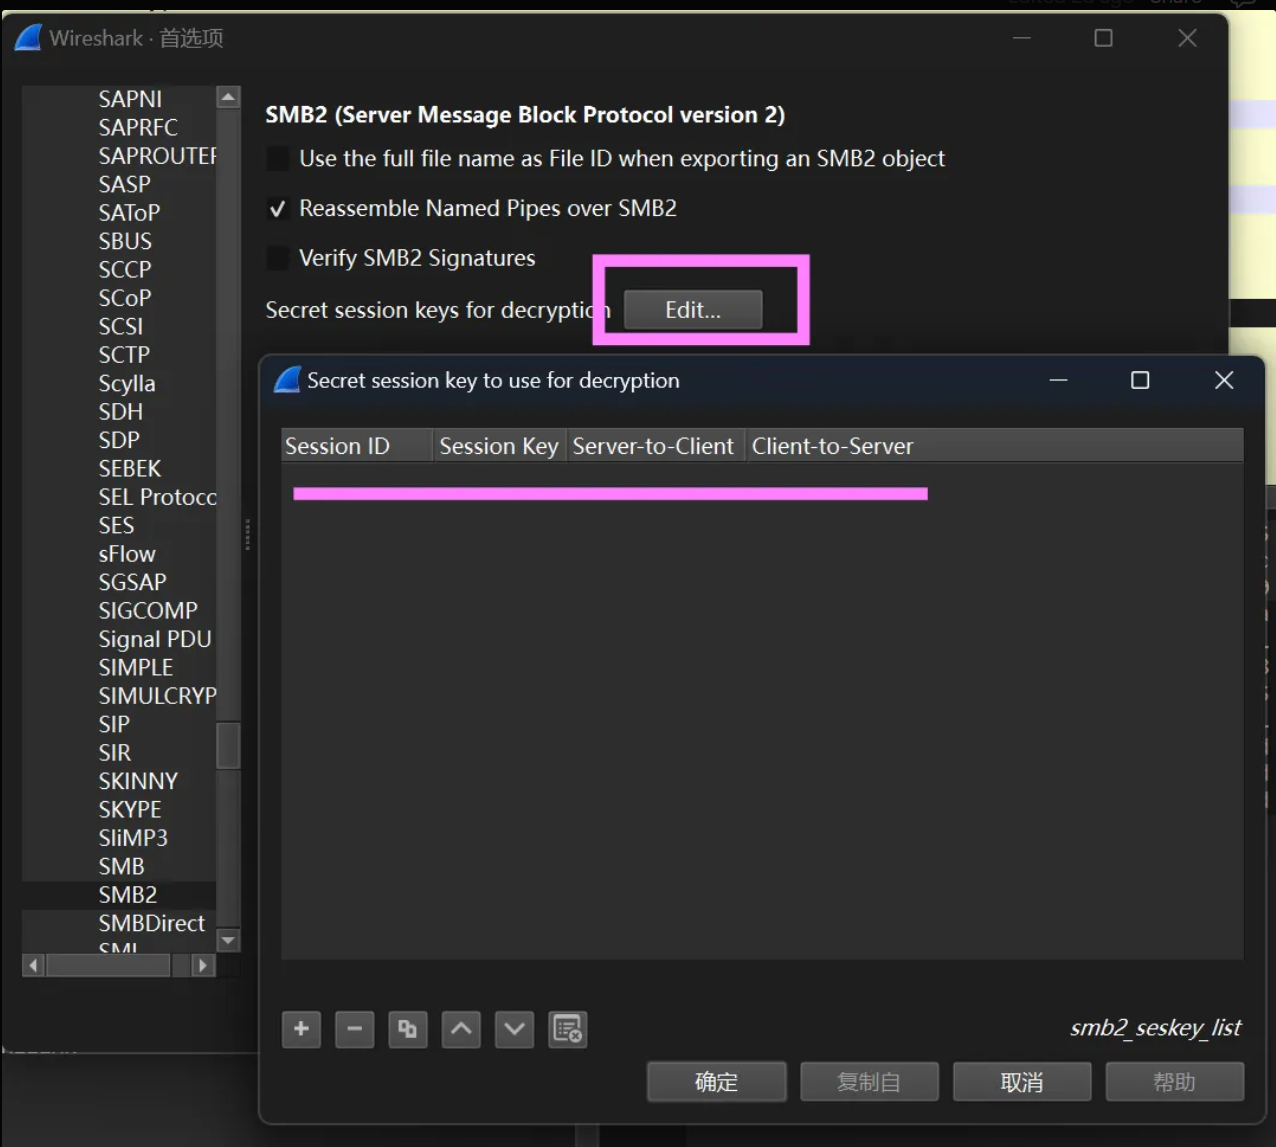Move the selected entry up
This screenshot has height=1147, width=1276.
click(461, 1029)
